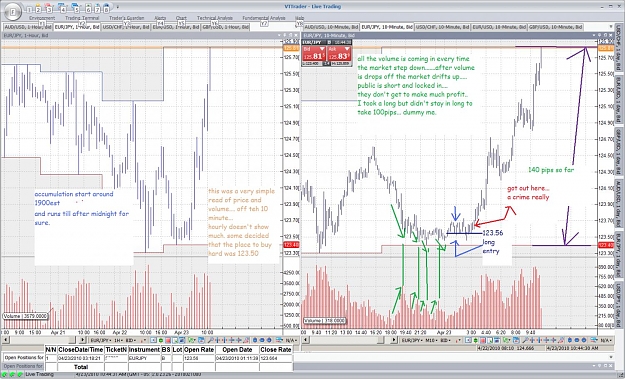
Task: Click scroll-left arrow of 10-Minute chart scrollbar
Action: 306,340
